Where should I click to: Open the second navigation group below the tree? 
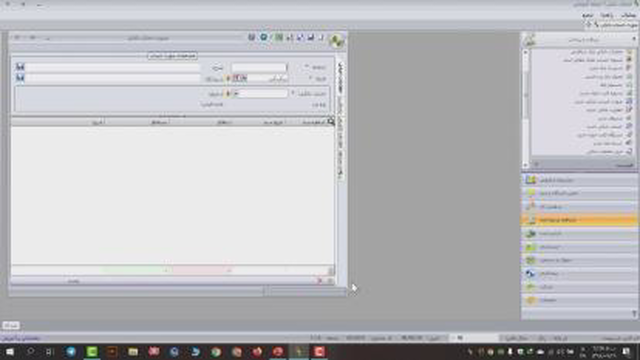[579, 193]
